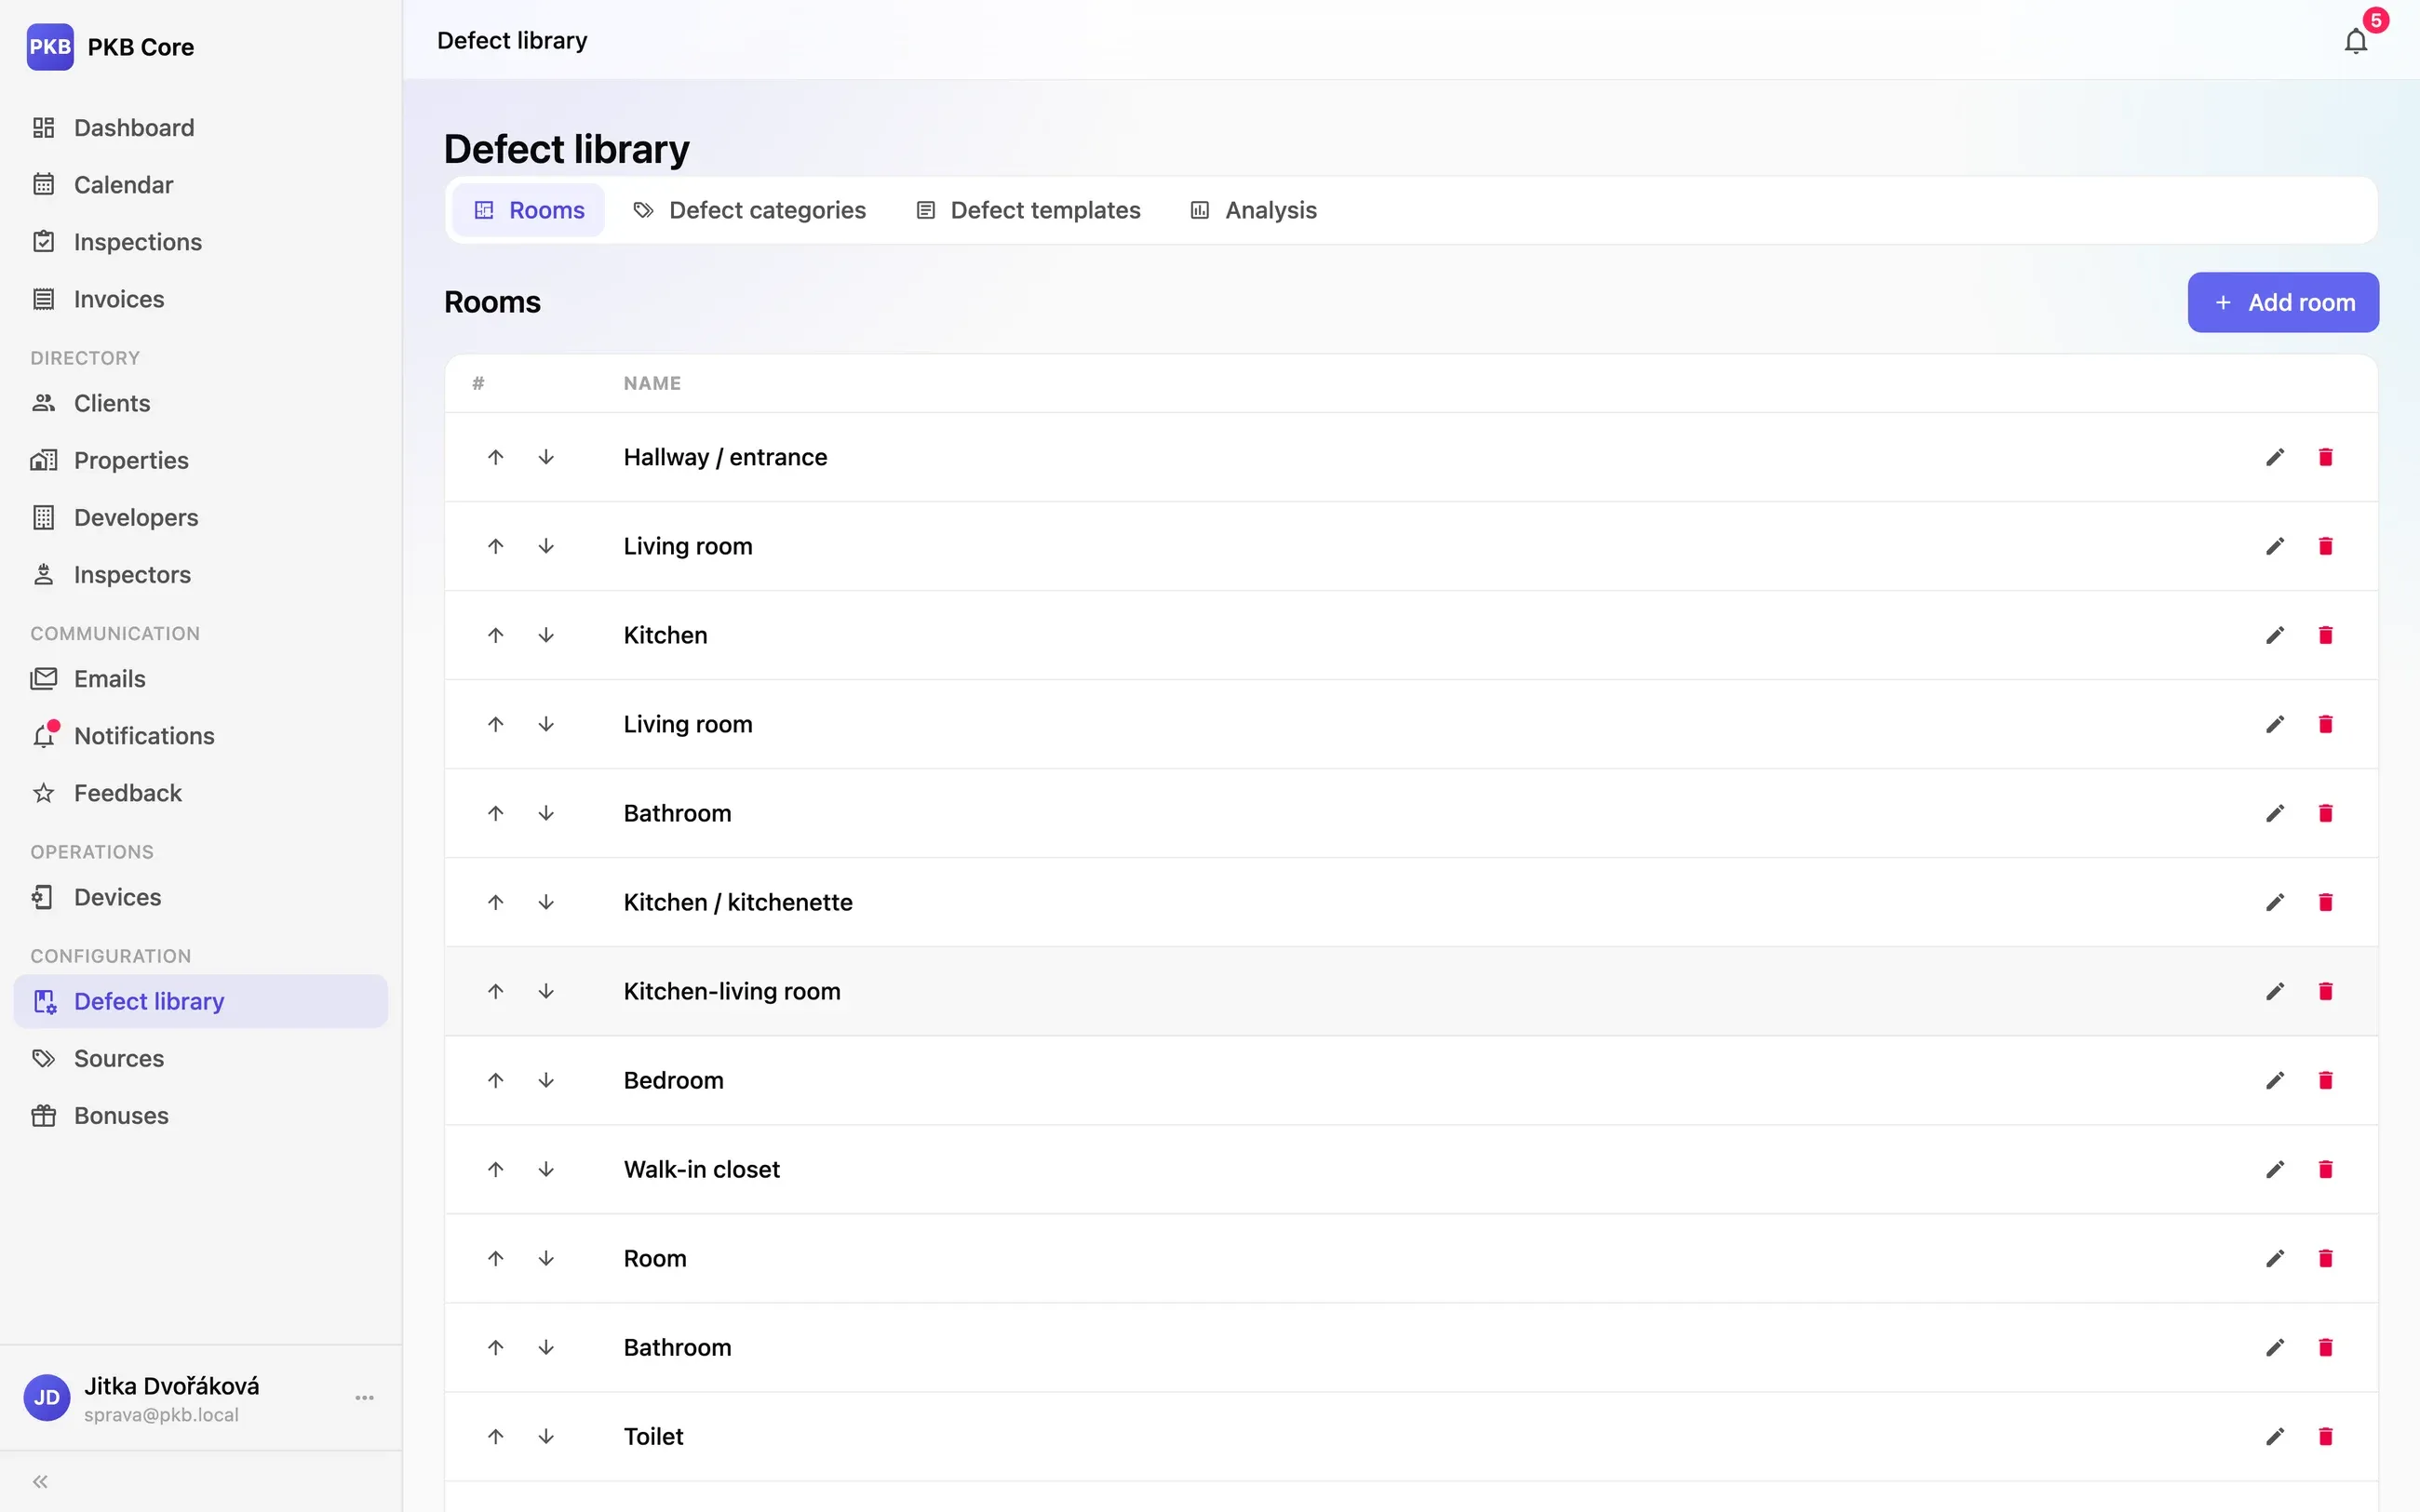Viewport: 2420px width, 1512px height.
Task: Delete the Walk-in closet room
Action: 2325,1169
